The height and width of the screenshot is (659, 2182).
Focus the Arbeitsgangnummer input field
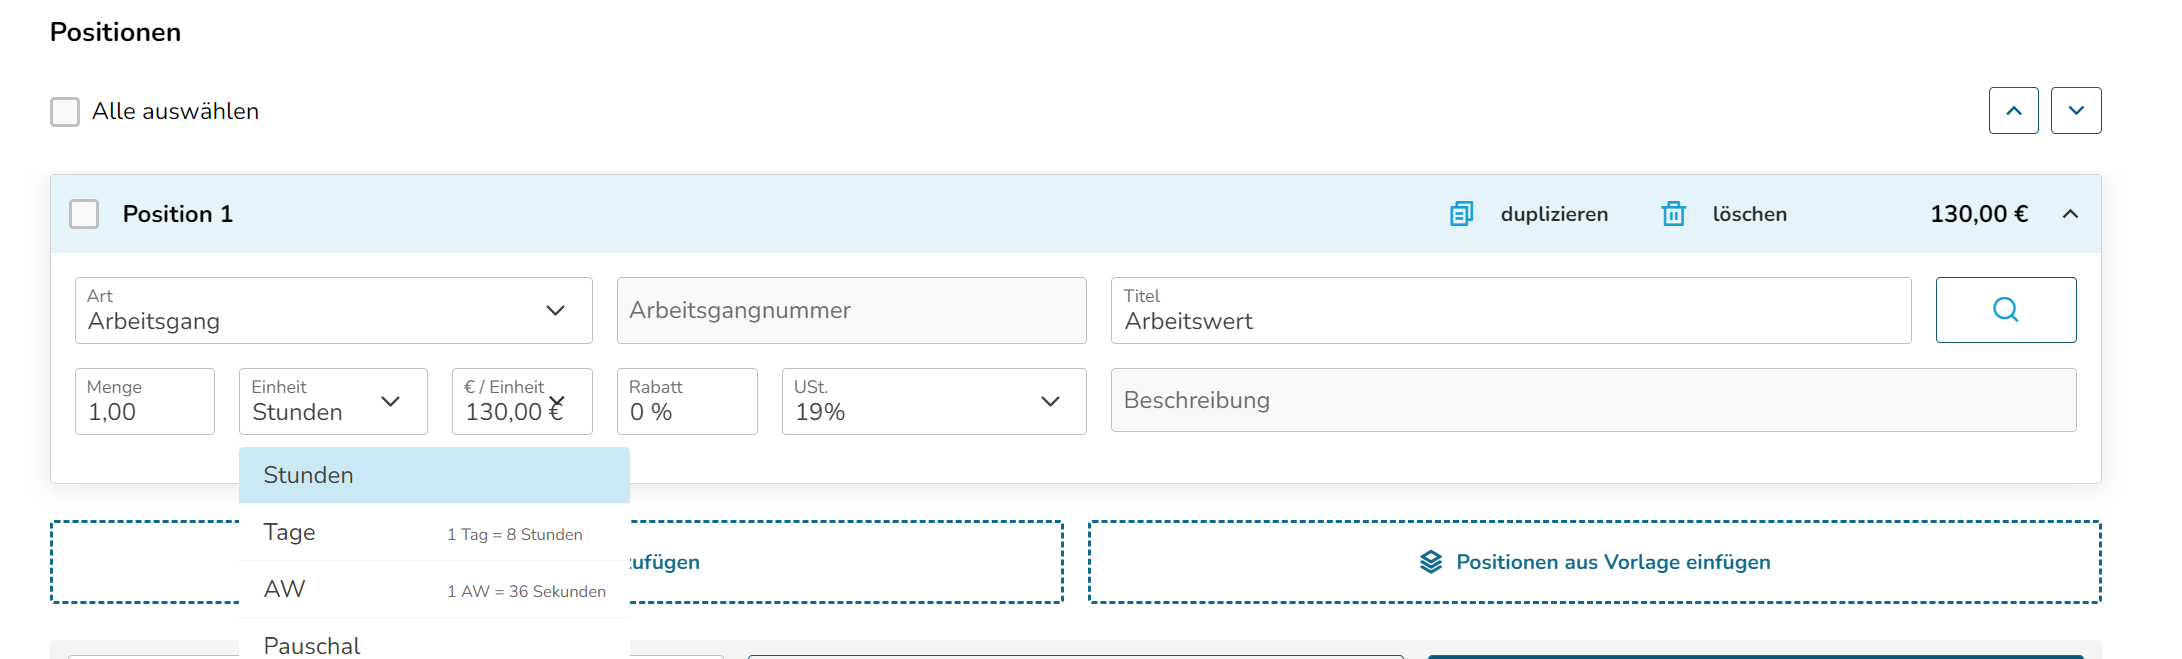coord(851,311)
